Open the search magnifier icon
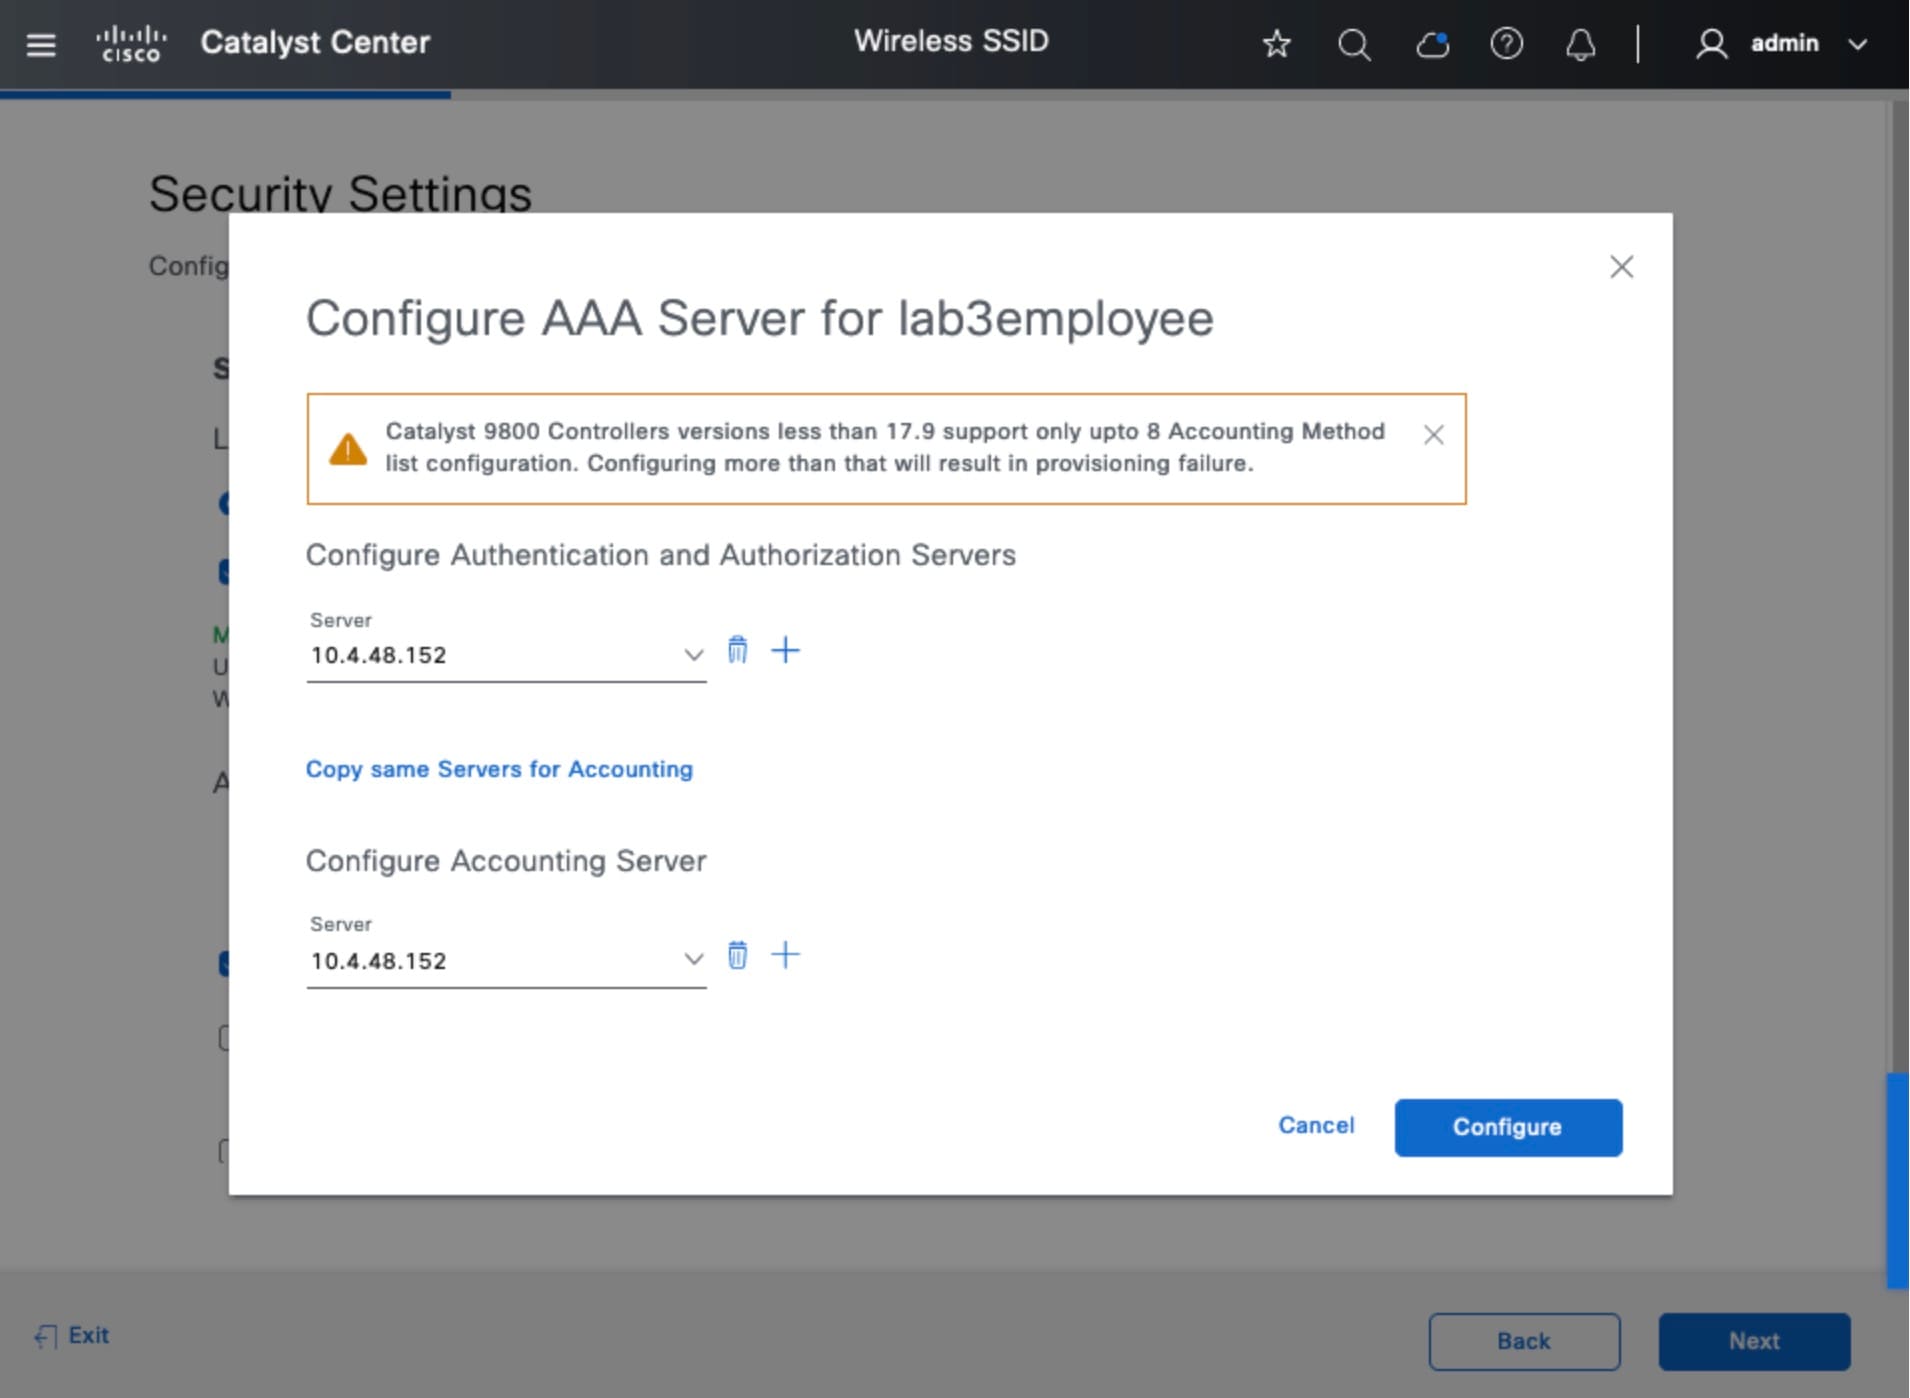Viewport: 1910px width, 1398px height. [1354, 44]
